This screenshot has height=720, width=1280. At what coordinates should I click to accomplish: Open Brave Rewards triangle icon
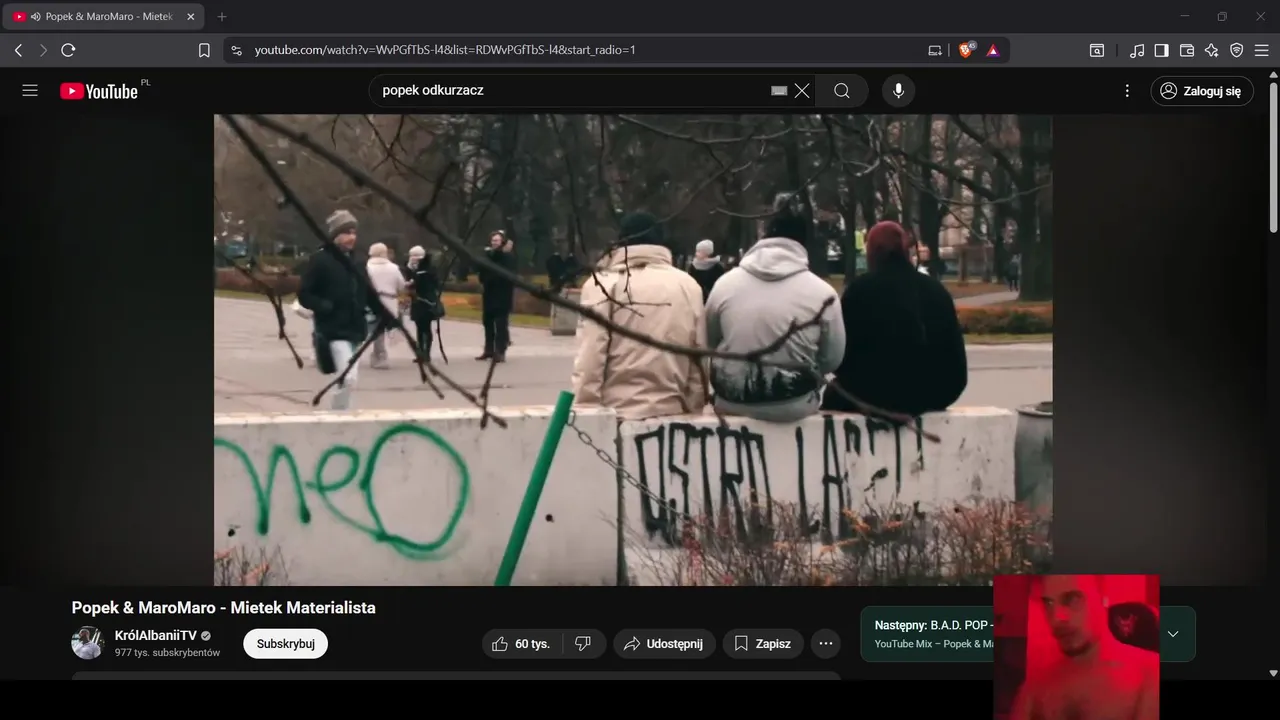click(993, 50)
